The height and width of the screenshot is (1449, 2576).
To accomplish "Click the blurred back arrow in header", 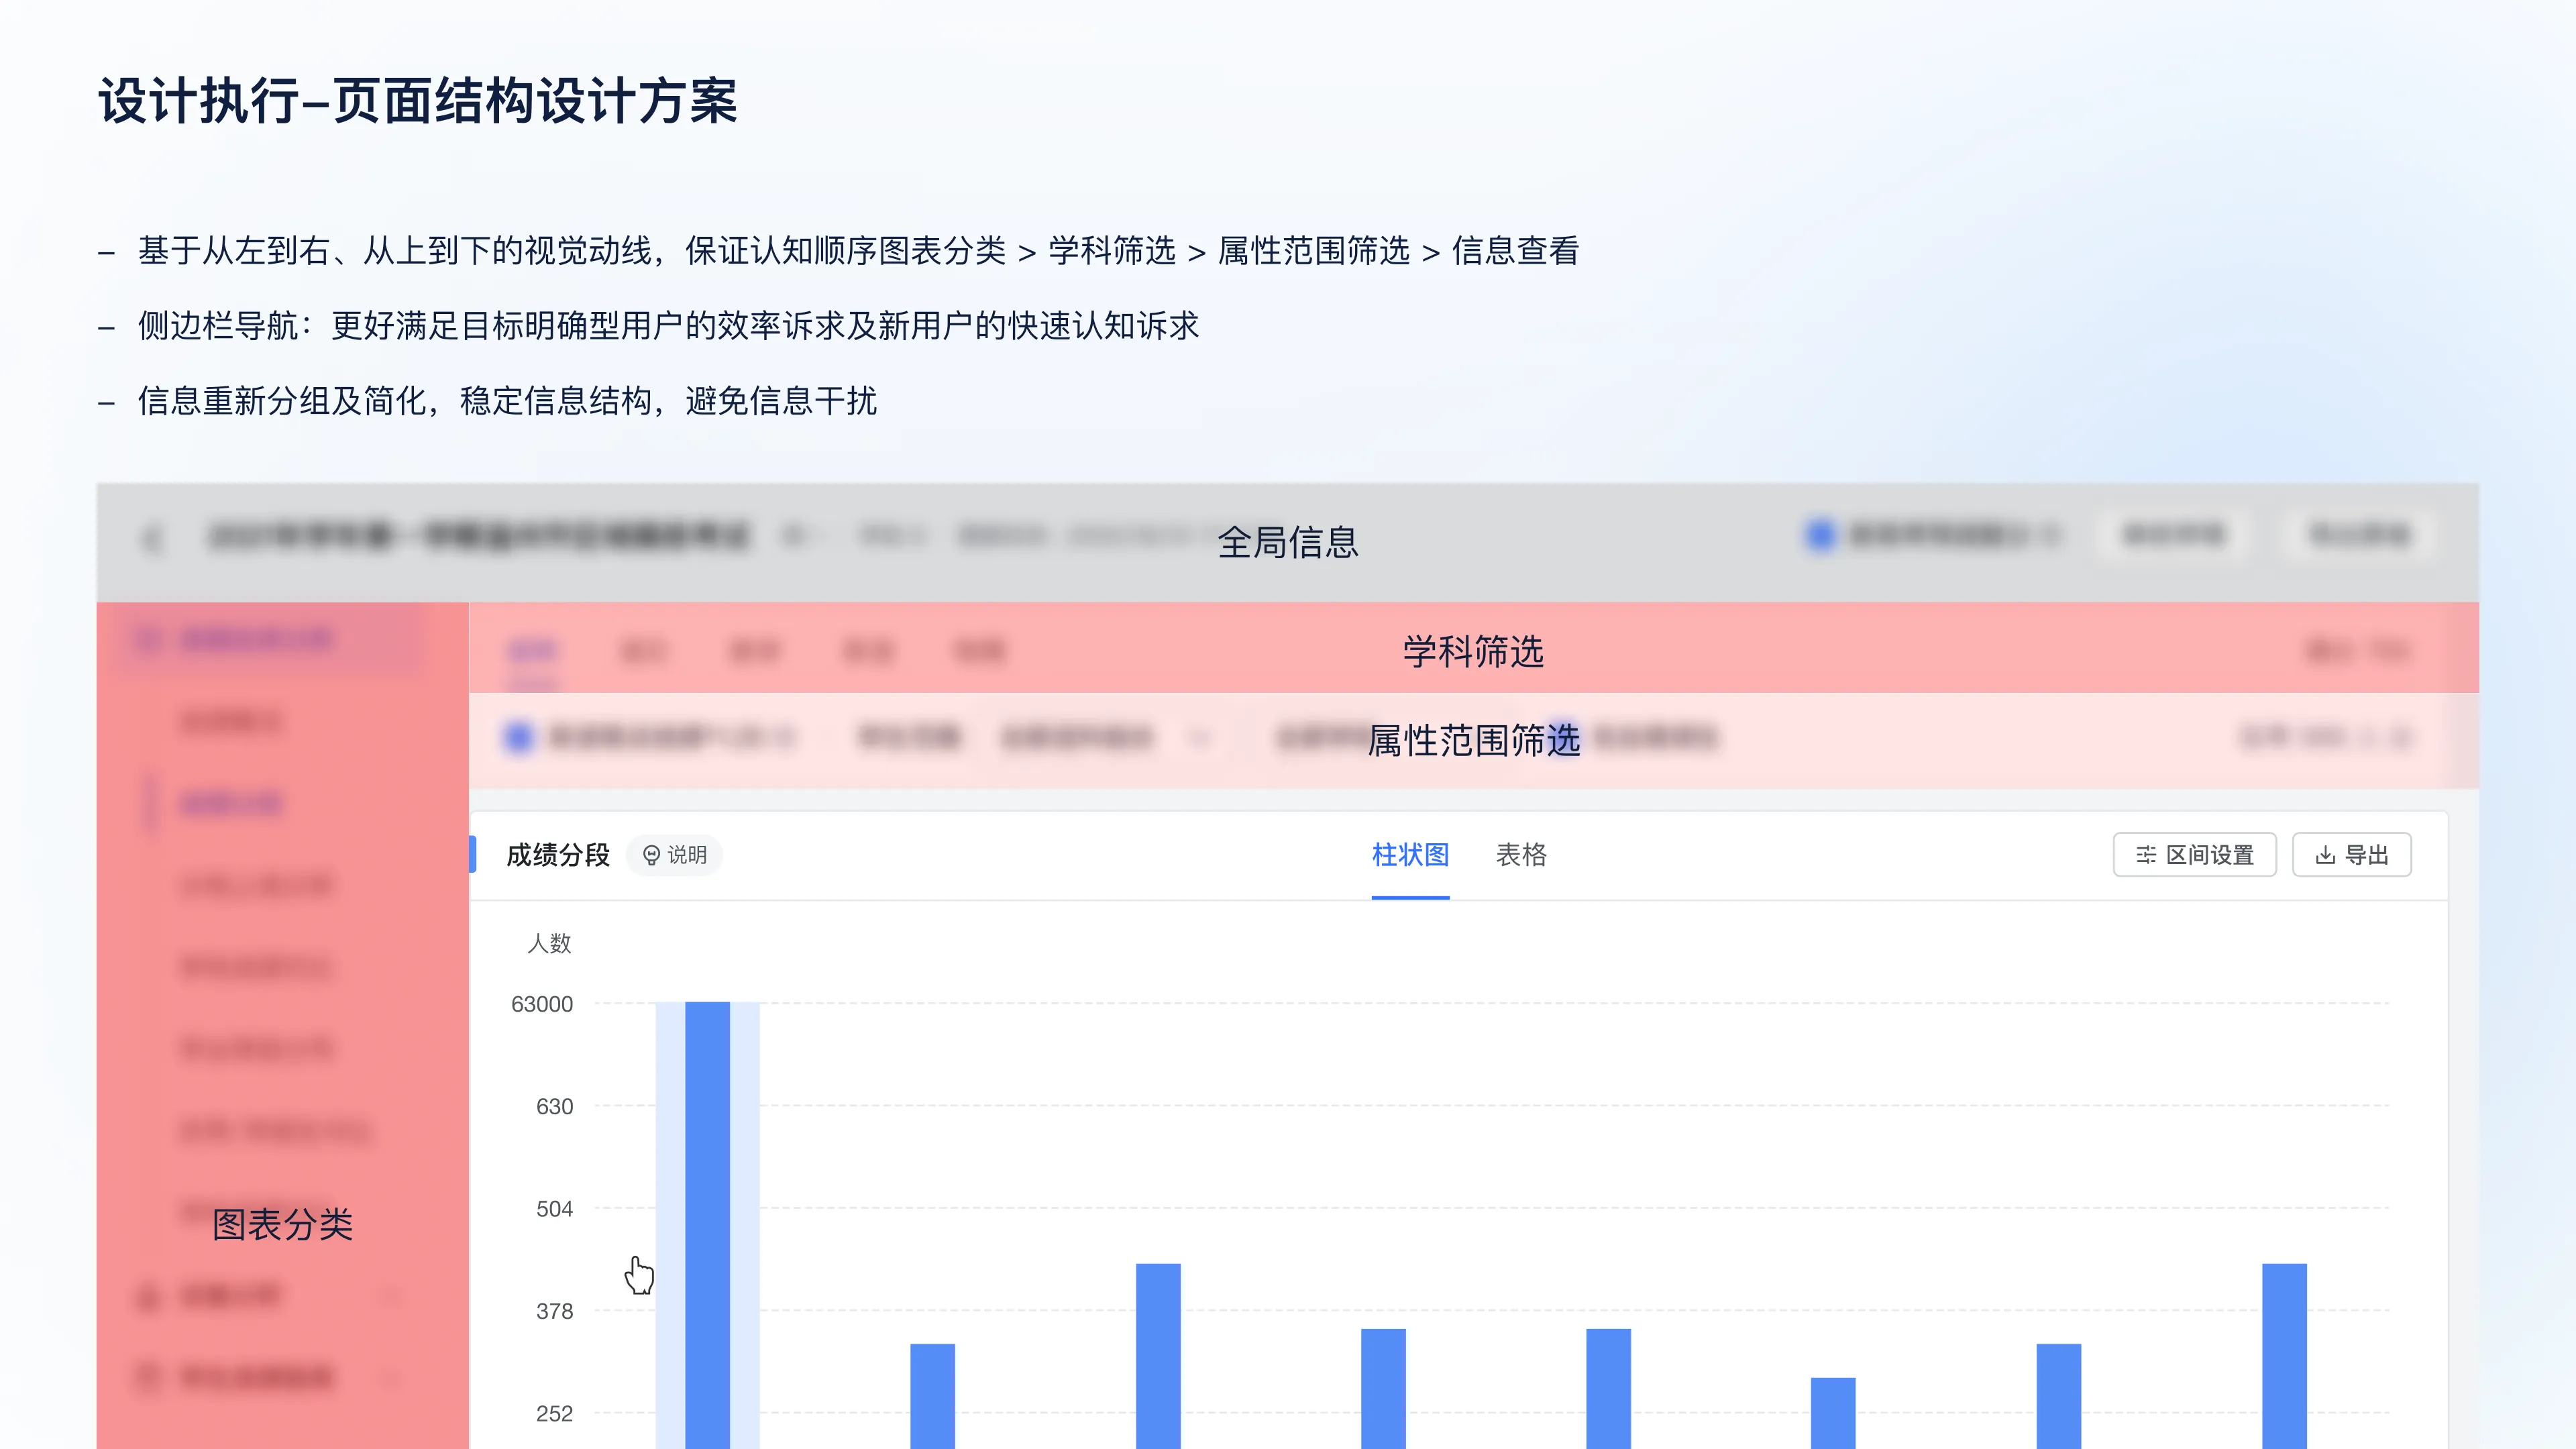I will 152,539.
